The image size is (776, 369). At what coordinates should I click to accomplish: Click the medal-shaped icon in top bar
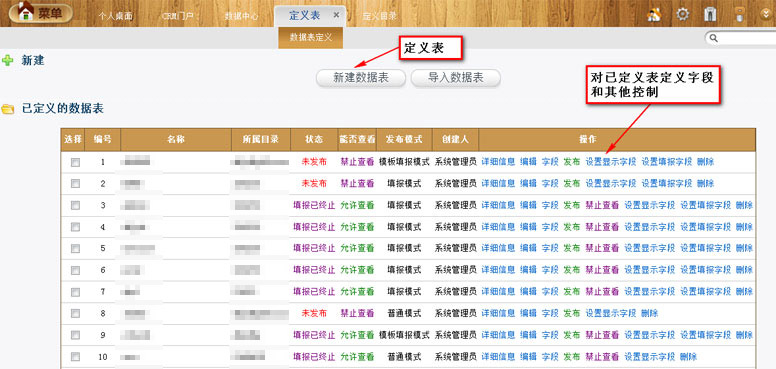(x=739, y=14)
